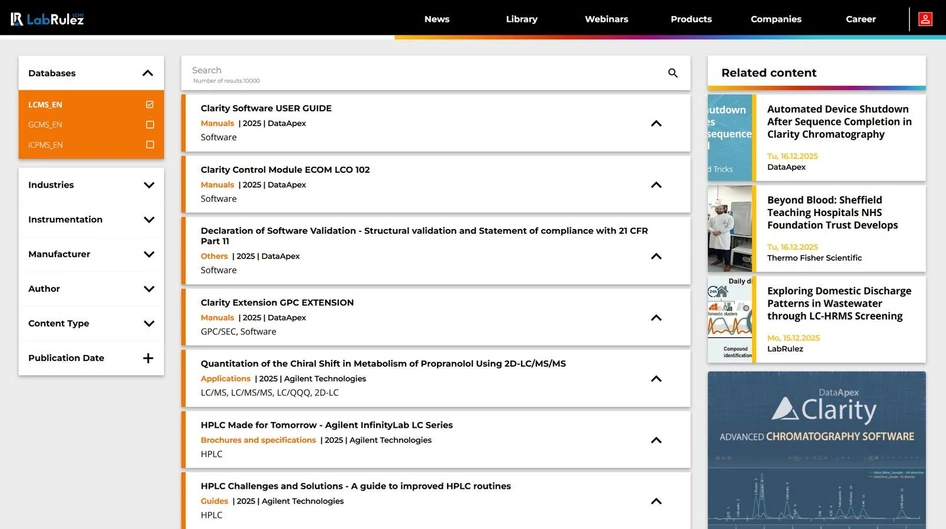Open Quantitation of the Chiral Shift article
This screenshot has width=946, height=529.
click(383, 364)
